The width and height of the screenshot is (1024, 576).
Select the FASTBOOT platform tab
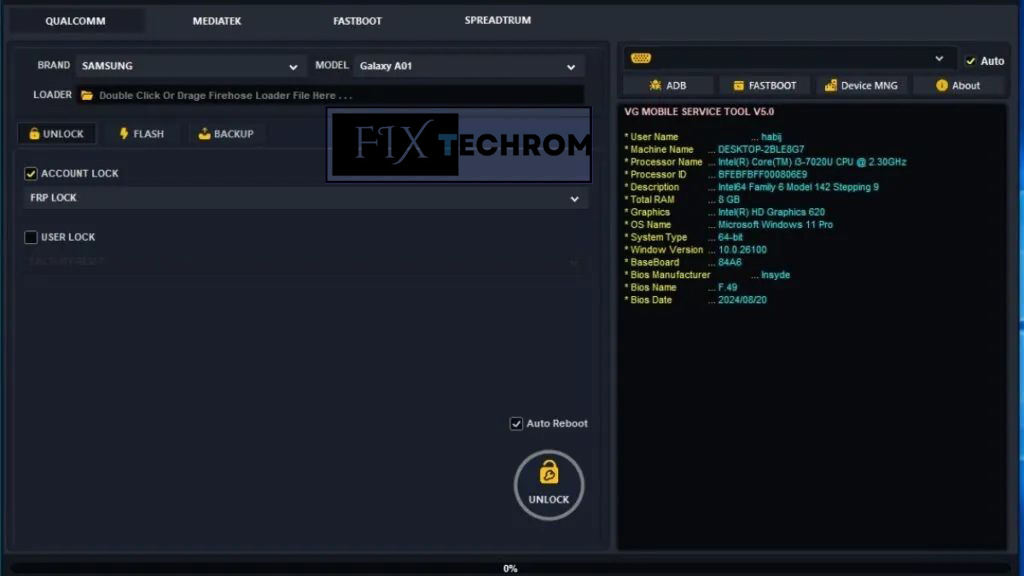tap(357, 21)
